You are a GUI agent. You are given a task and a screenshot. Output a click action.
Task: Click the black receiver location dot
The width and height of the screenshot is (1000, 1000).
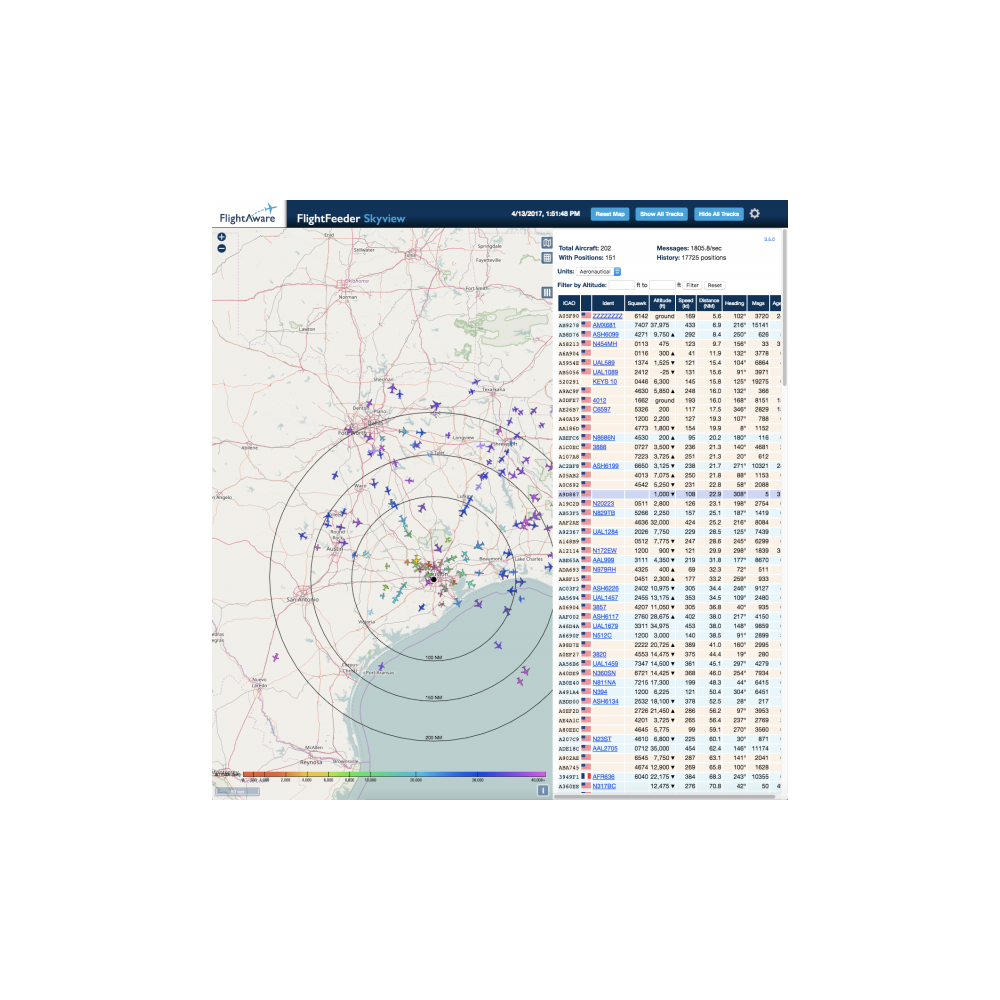(434, 579)
